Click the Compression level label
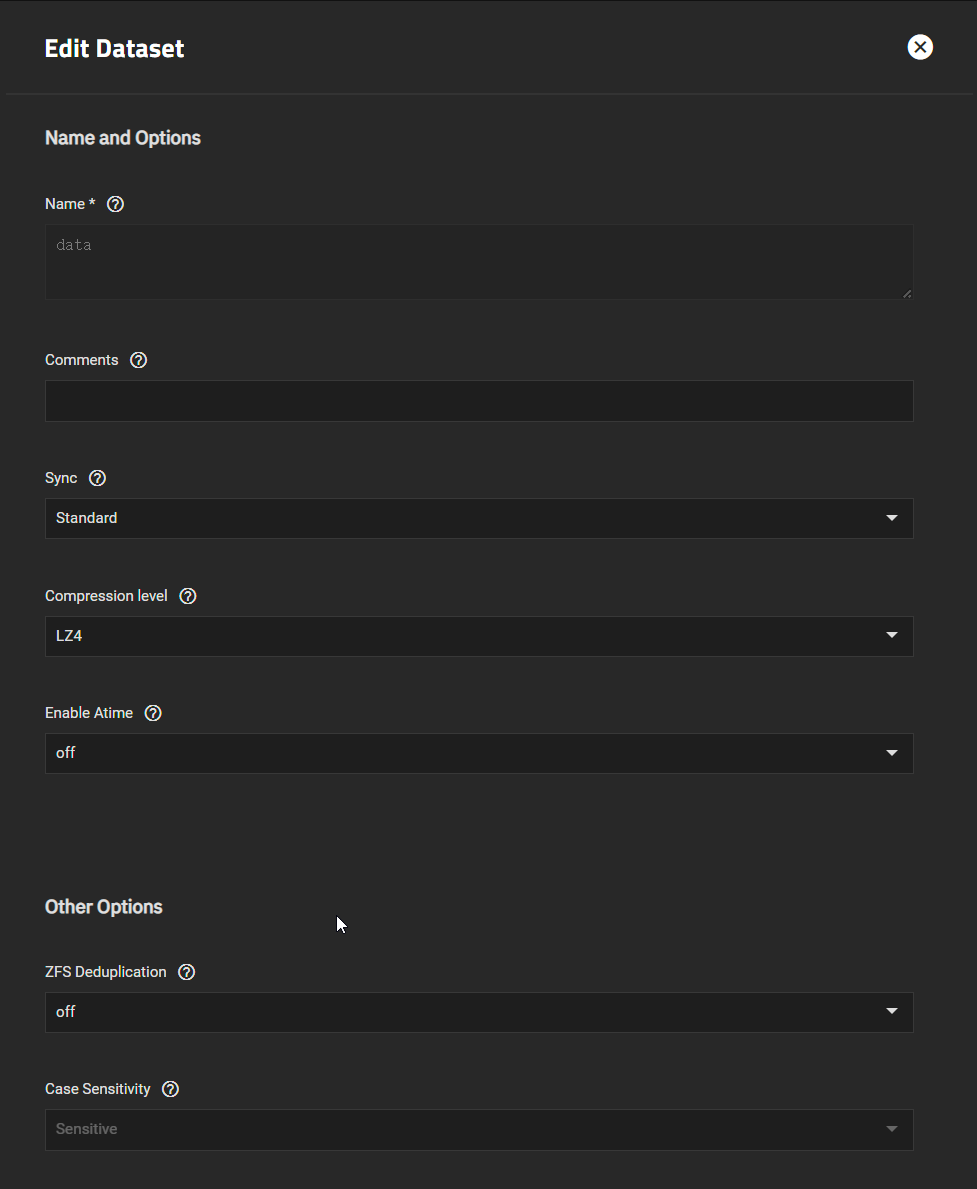 click(x=106, y=596)
